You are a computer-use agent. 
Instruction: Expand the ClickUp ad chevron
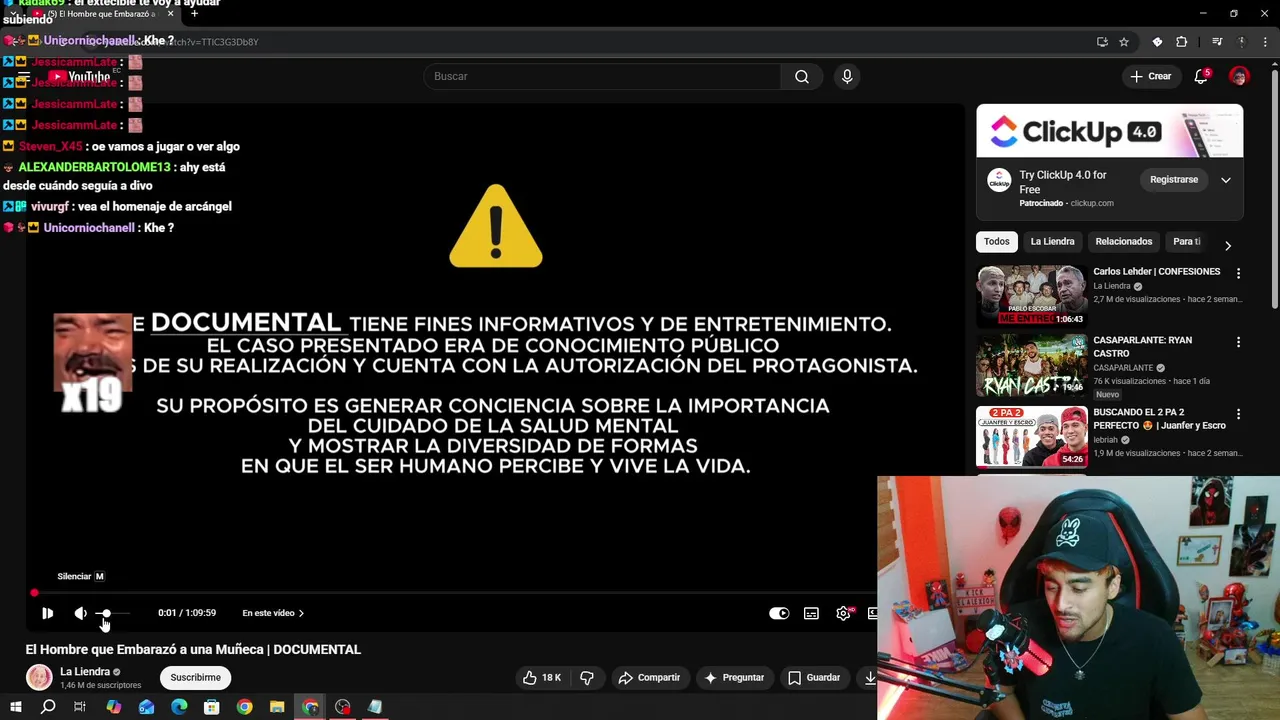click(x=1225, y=180)
